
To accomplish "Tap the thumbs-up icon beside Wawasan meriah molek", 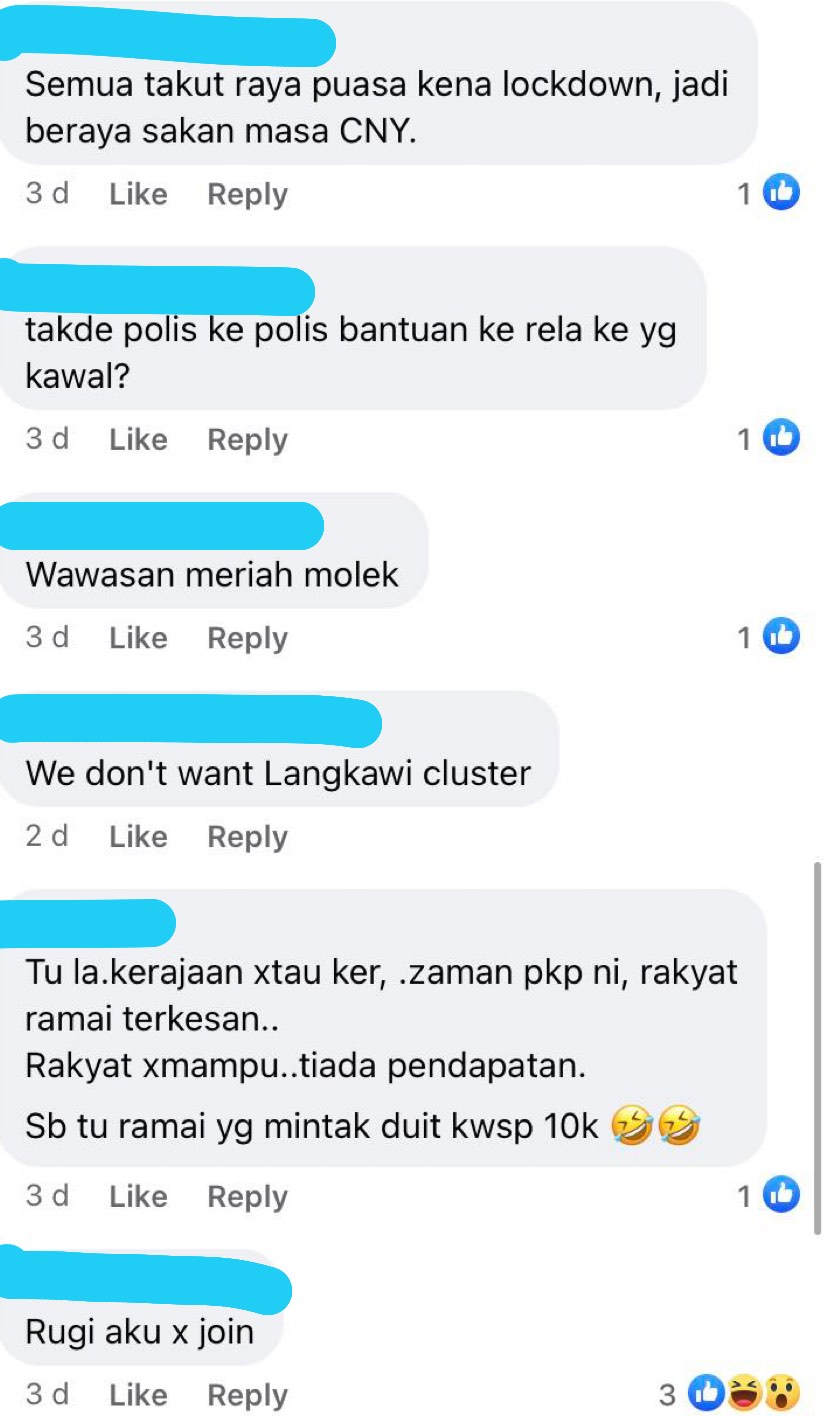I will click(x=782, y=635).
